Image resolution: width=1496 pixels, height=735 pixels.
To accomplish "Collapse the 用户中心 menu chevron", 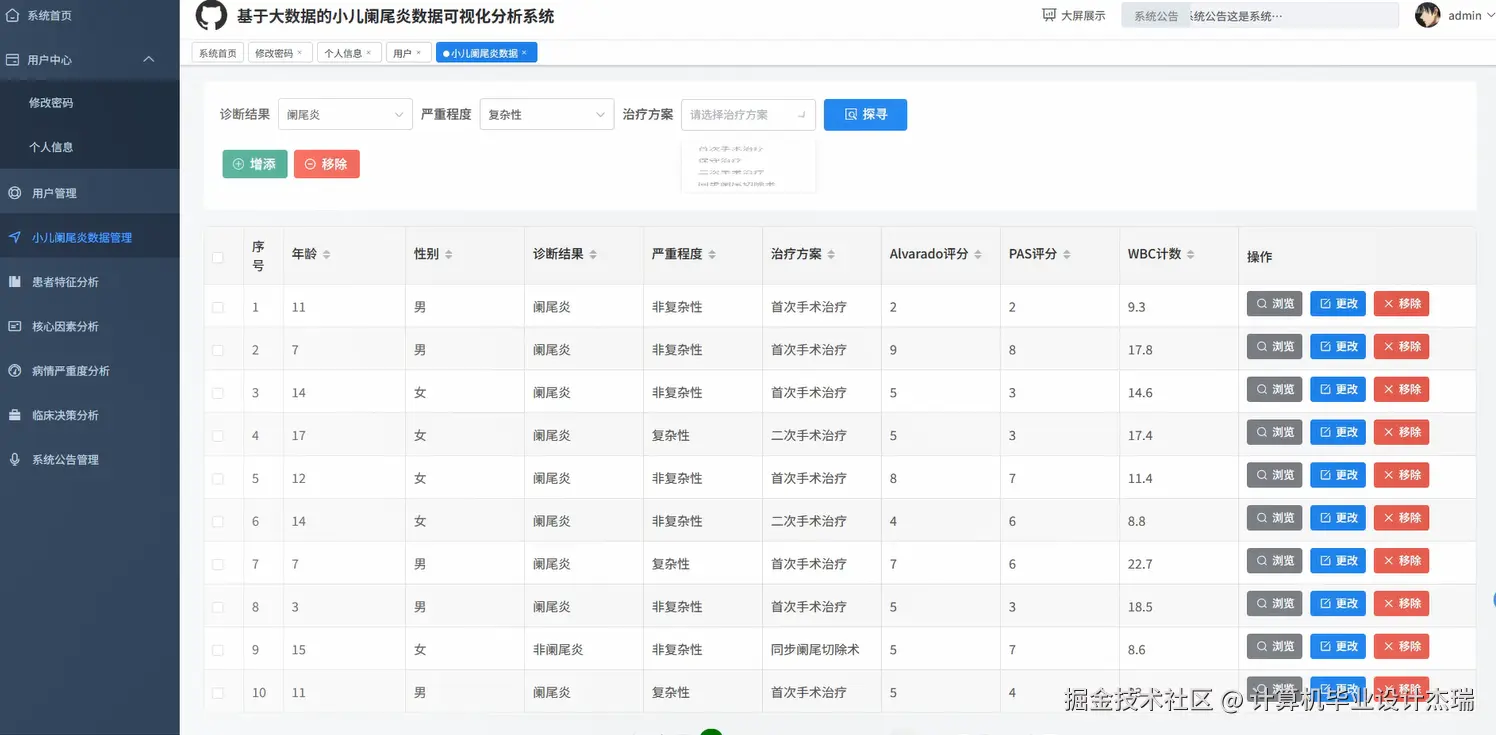I will [x=149, y=59].
